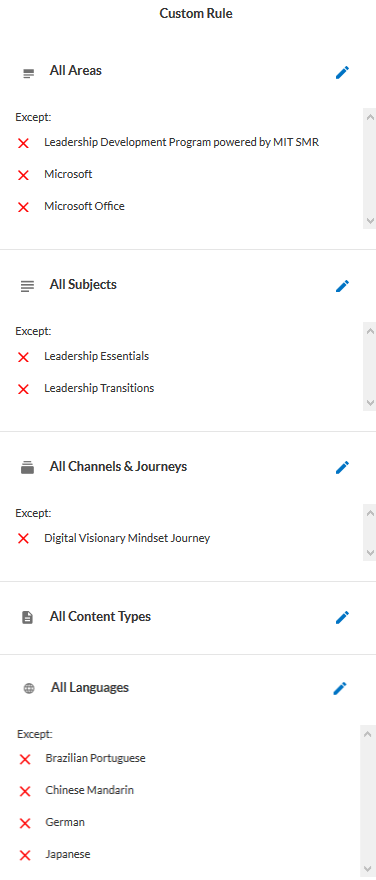
Task: Remove the Microsoft area exception
Action: coord(24,176)
